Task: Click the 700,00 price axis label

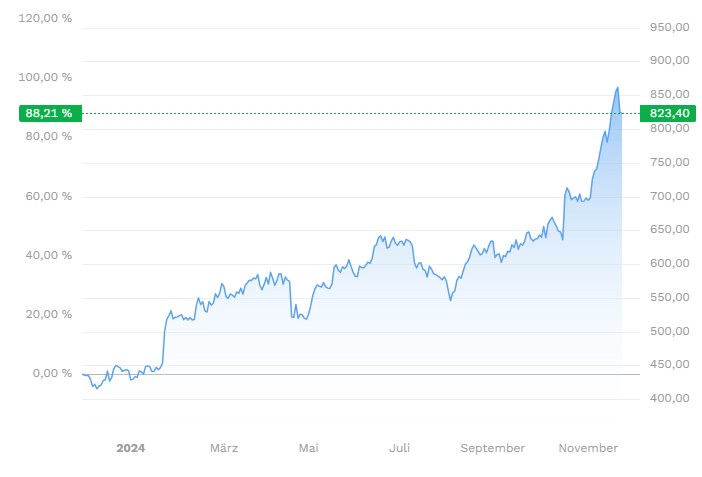Action: pos(670,196)
